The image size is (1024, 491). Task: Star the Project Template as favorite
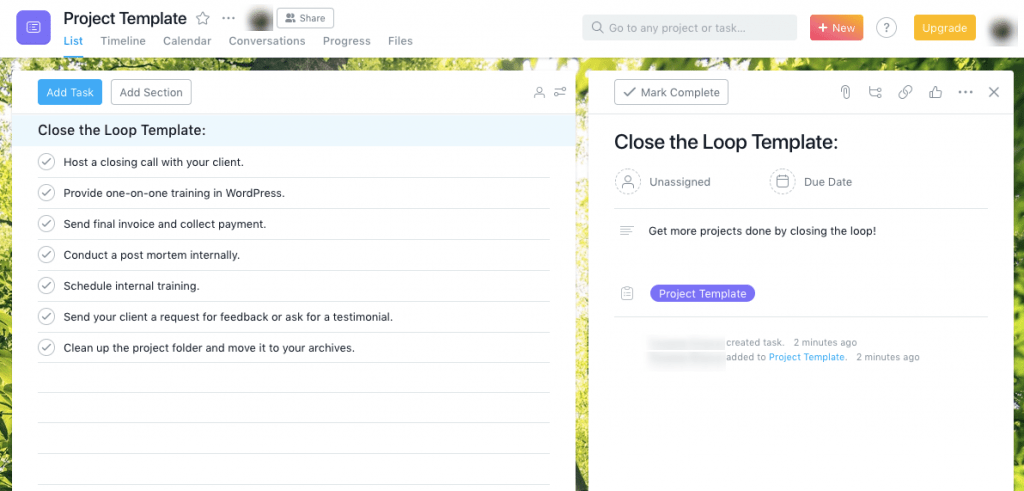pos(203,18)
